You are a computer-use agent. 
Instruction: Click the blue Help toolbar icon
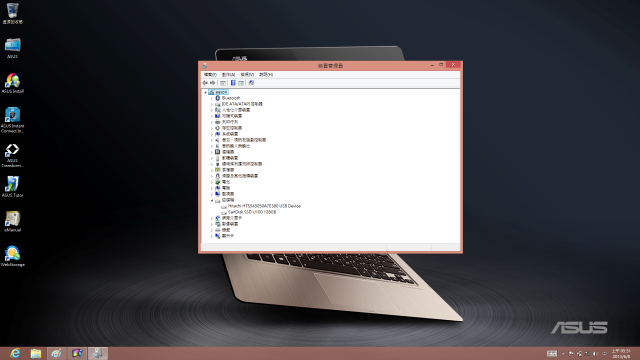pyautogui.click(x=233, y=83)
